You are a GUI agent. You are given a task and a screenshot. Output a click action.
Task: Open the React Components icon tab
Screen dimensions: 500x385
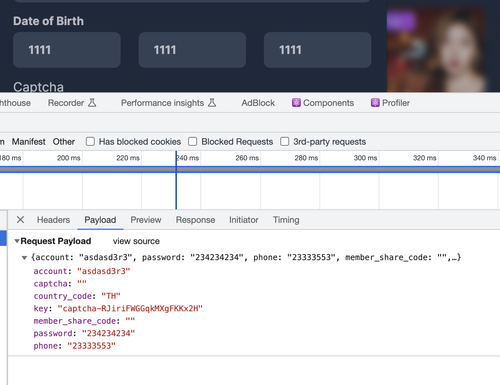click(296, 103)
